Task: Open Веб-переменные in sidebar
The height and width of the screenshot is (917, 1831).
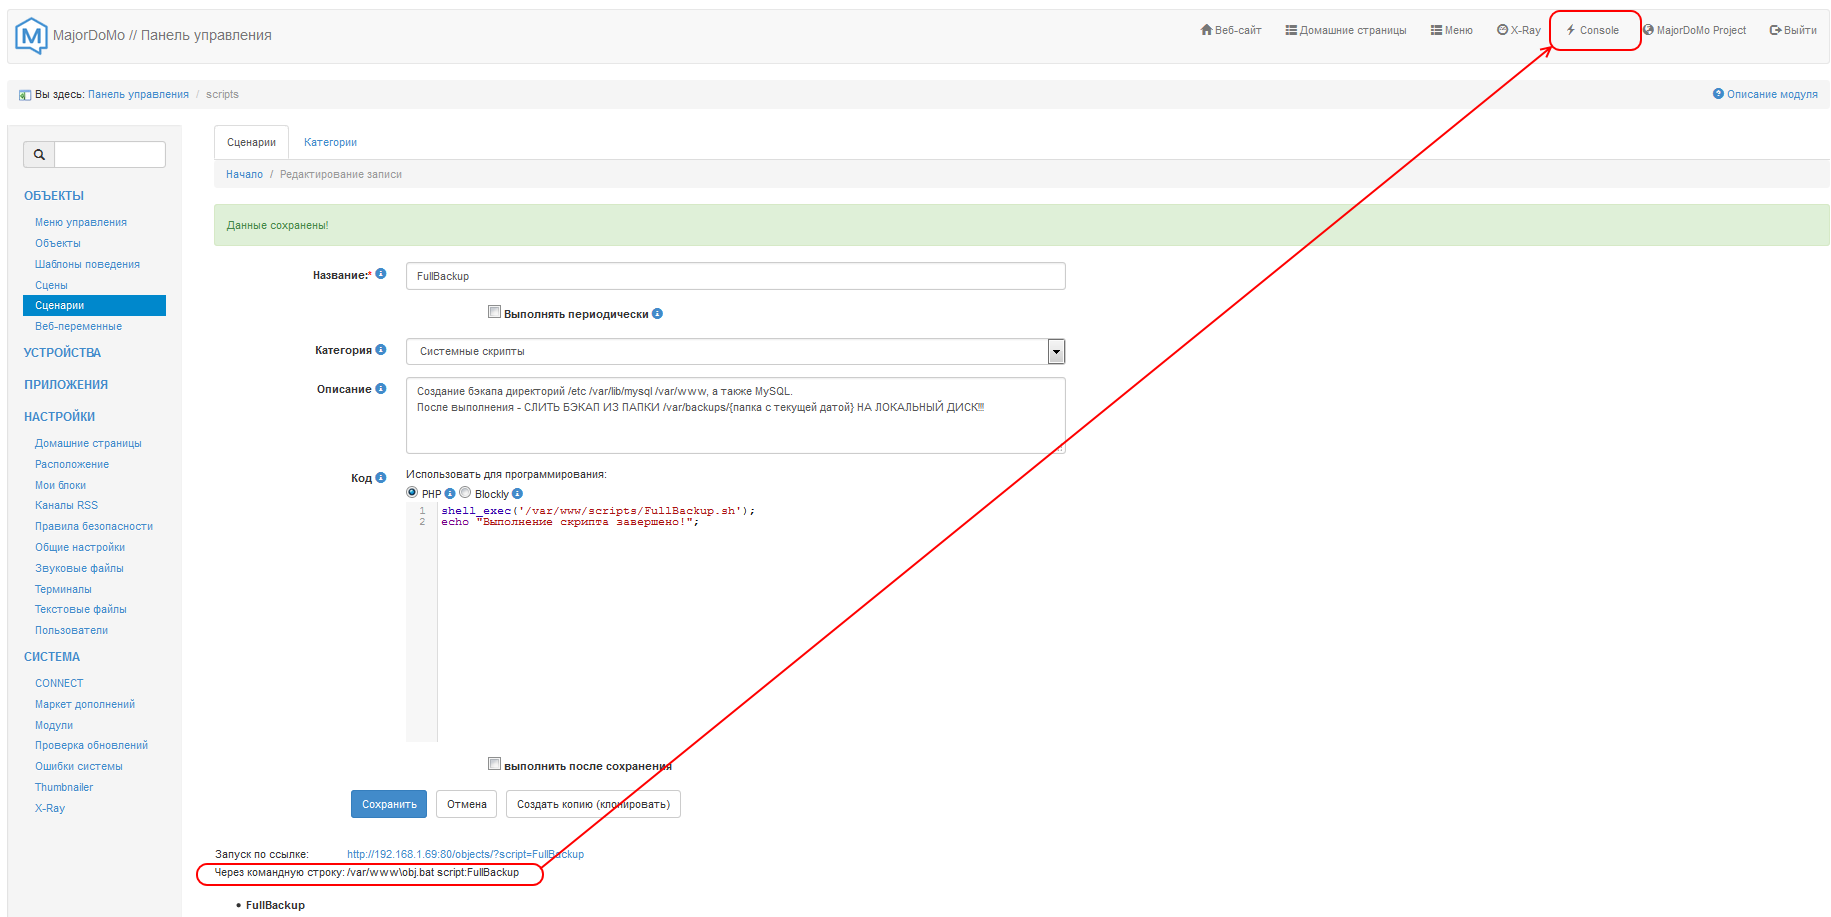Action: (78, 326)
